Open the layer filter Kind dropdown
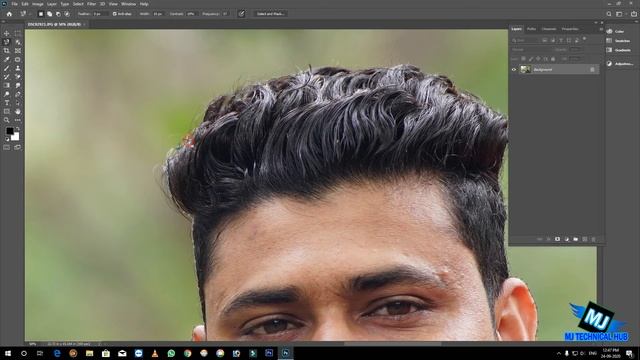The height and width of the screenshot is (360, 640). (525, 40)
